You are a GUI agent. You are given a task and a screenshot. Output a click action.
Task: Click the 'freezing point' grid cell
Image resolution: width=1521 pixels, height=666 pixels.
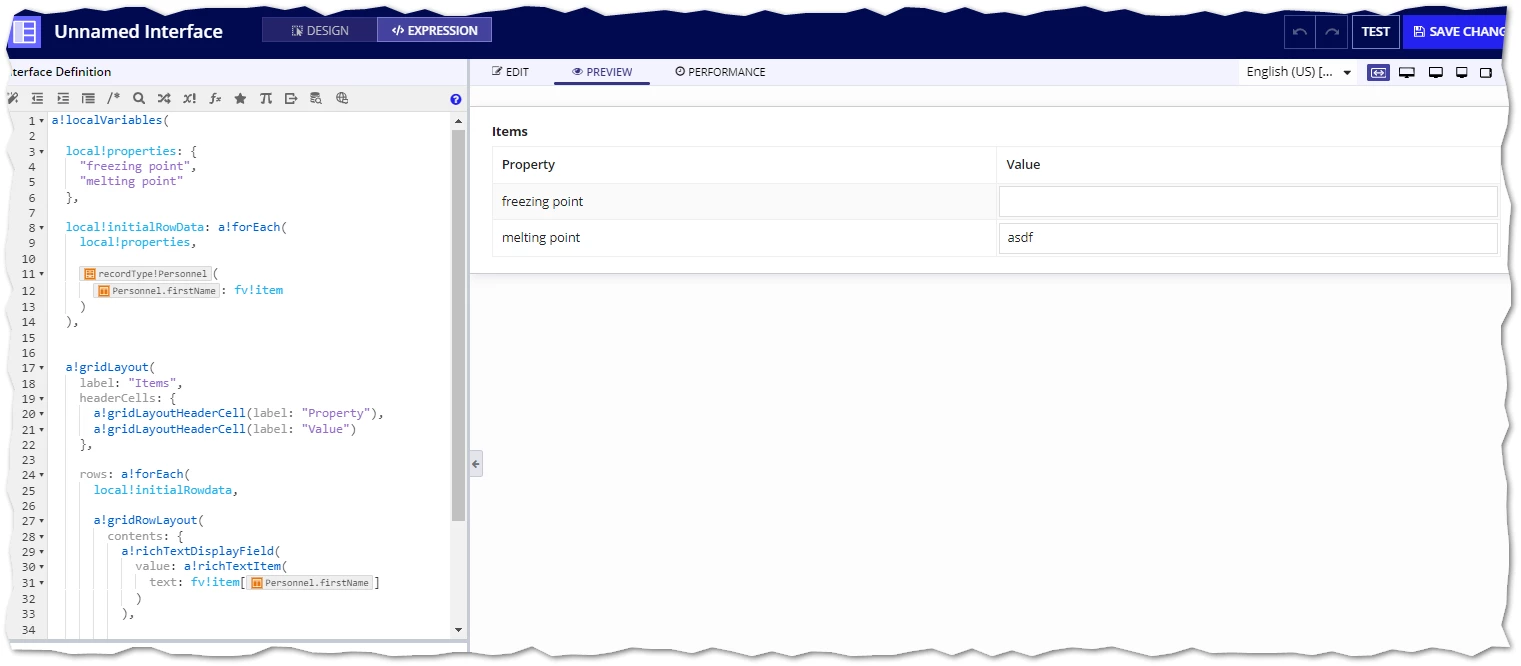744,202
